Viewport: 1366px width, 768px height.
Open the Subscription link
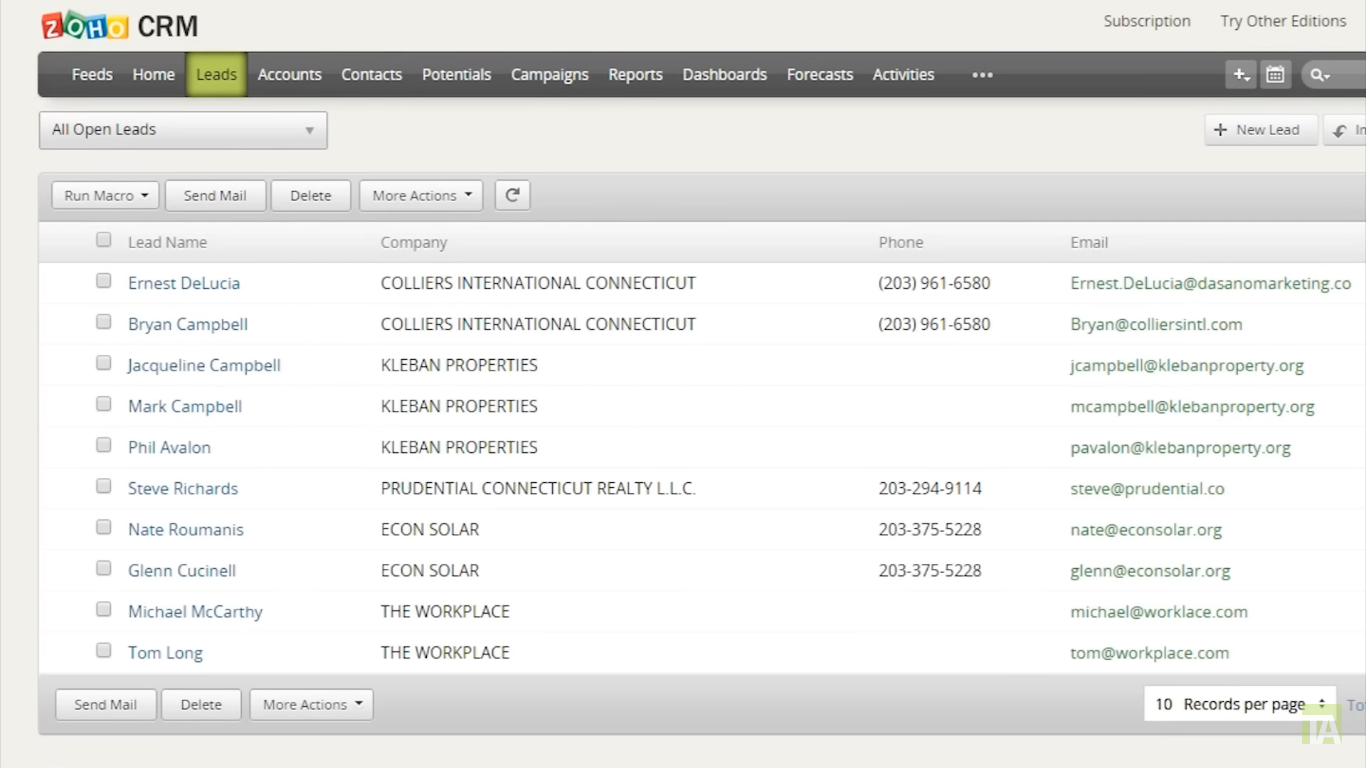pyautogui.click(x=1147, y=21)
